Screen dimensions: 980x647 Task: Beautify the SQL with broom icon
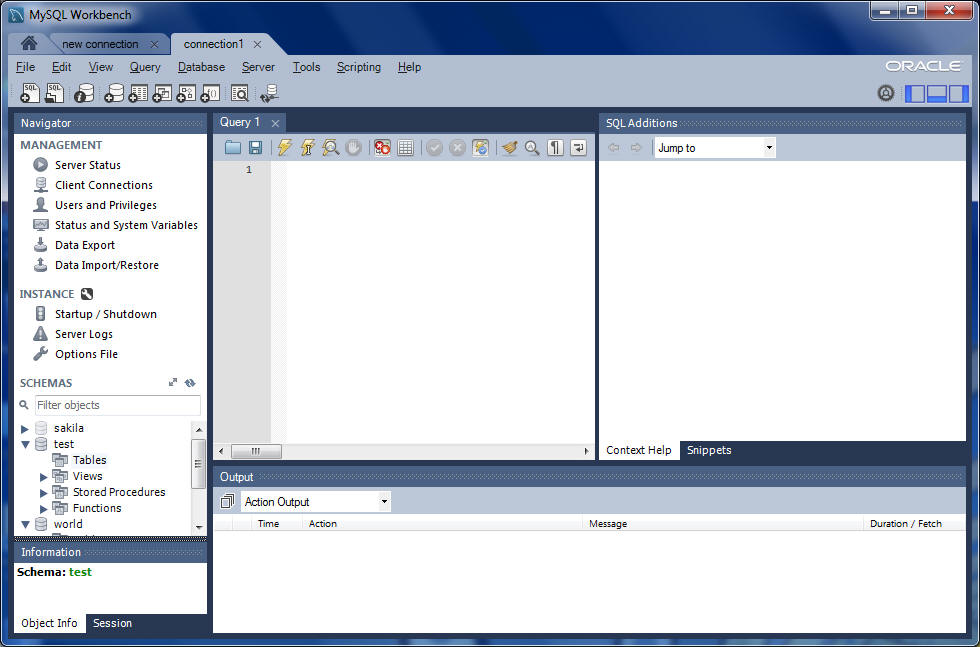coord(509,148)
